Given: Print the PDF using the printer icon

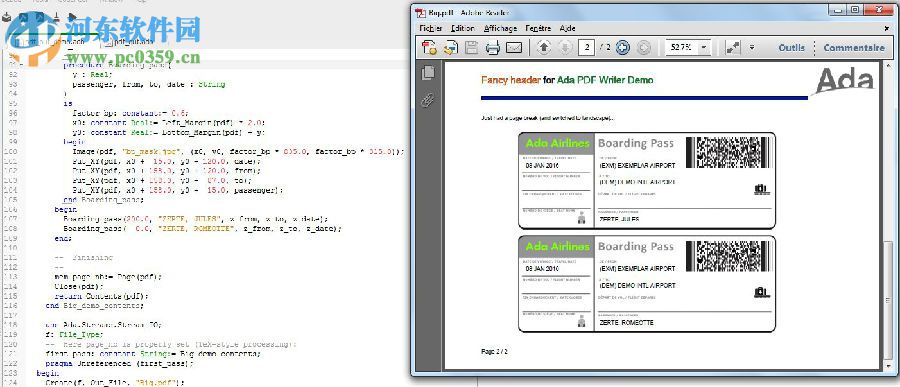Looking at the screenshot, I should (493, 48).
